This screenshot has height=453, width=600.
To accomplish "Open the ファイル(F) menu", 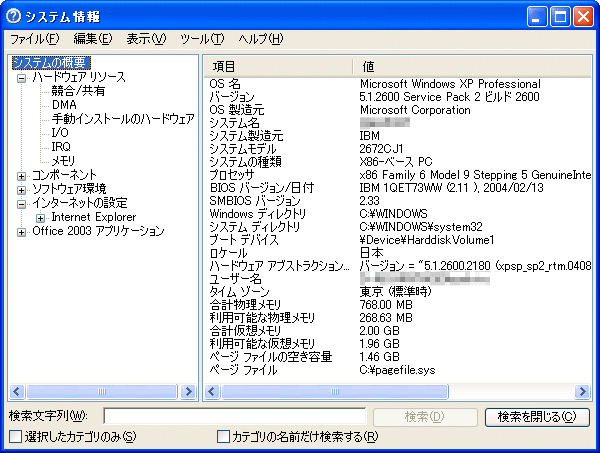I will [x=34, y=39].
